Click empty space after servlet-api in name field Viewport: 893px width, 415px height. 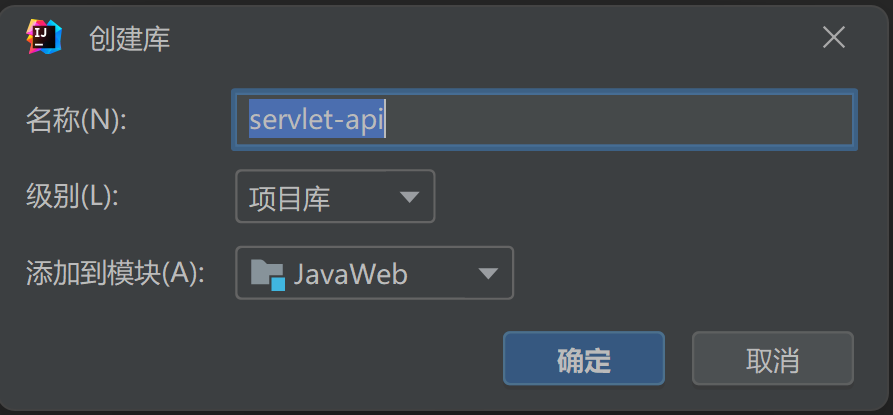click(620, 121)
